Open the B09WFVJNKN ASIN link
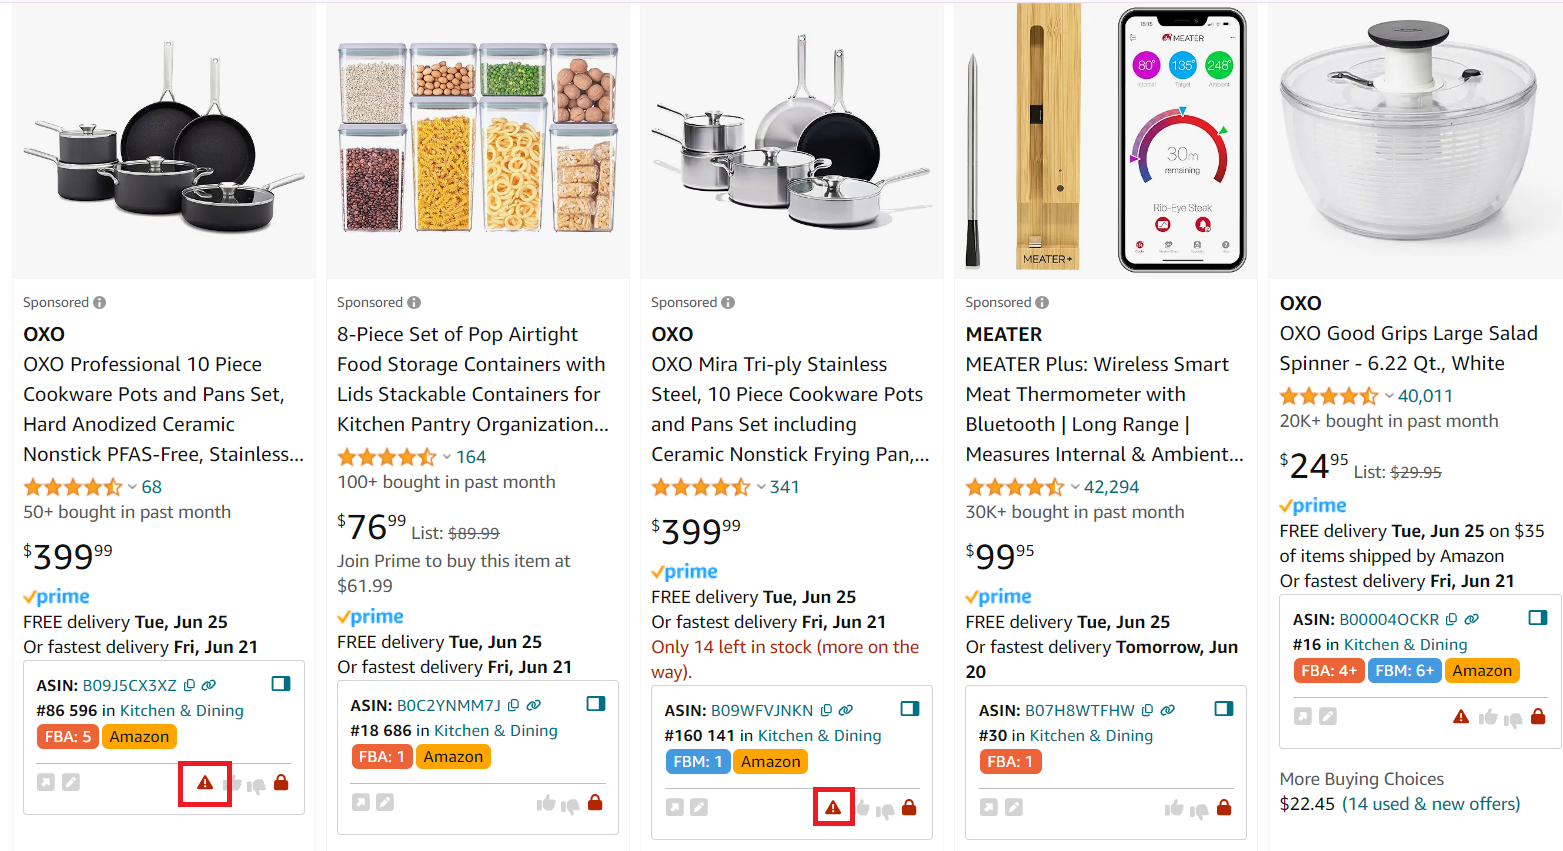The height and width of the screenshot is (851, 1563). pyautogui.click(x=764, y=708)
